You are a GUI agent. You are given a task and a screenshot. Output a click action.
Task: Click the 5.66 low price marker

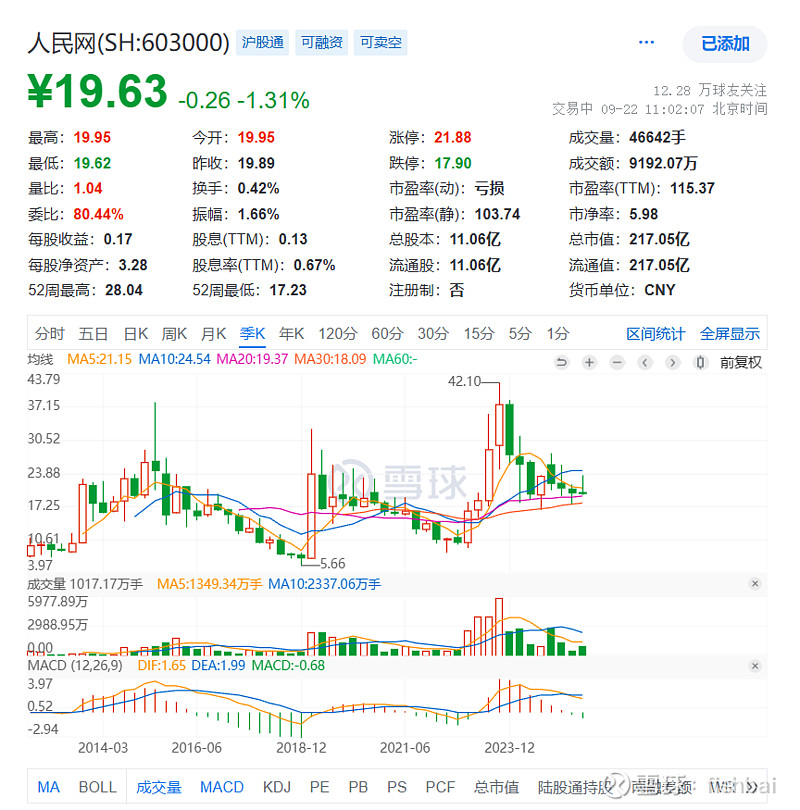[x=333, y=564]
